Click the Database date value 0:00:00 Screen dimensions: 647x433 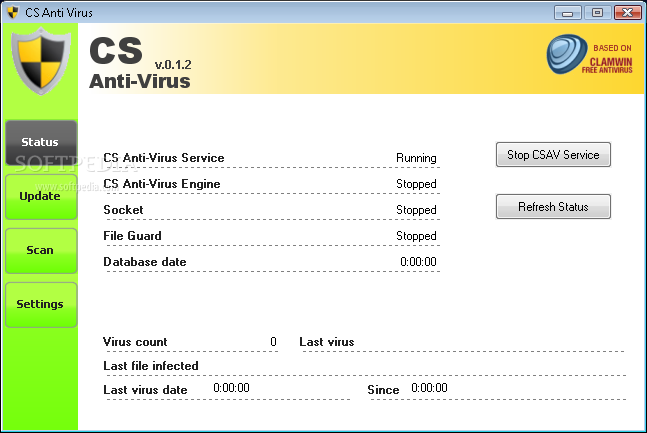click(418, 262)
